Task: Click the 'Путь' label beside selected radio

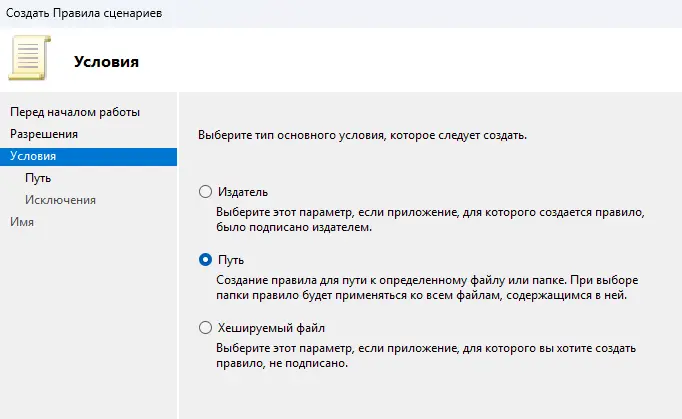Action: coord(231,259)
